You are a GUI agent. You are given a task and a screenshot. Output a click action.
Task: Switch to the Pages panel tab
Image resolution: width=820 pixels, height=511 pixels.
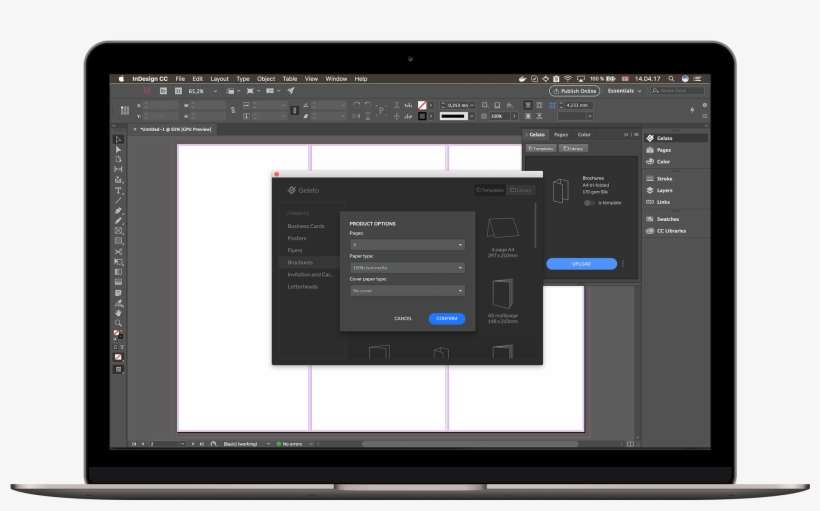coord(561,134)
